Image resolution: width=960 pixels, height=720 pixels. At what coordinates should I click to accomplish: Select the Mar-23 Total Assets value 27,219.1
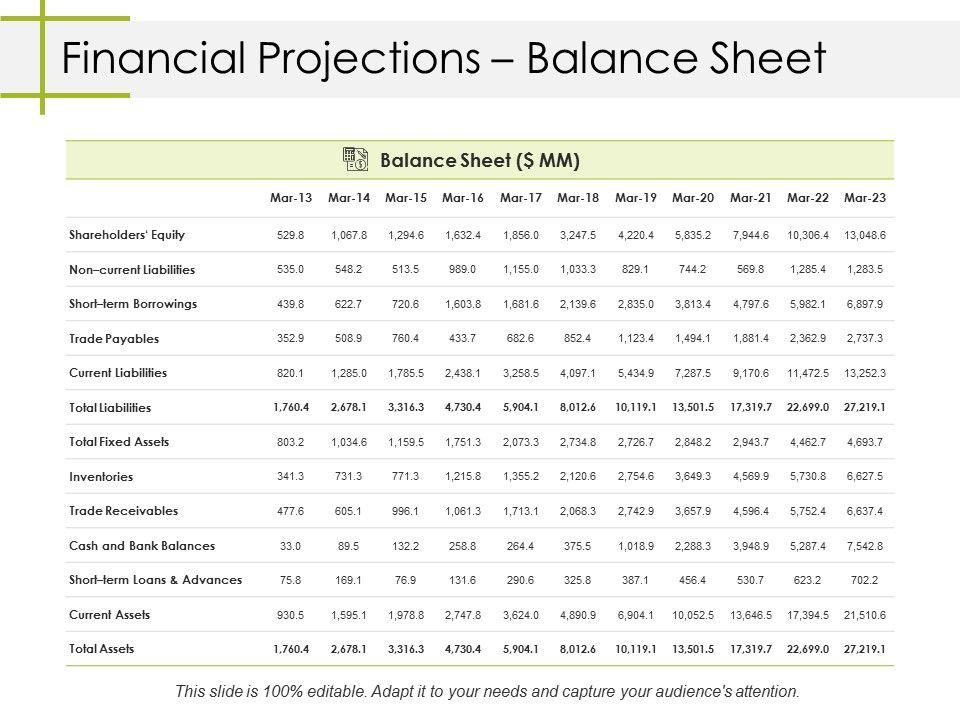click(x=865, y=649)
